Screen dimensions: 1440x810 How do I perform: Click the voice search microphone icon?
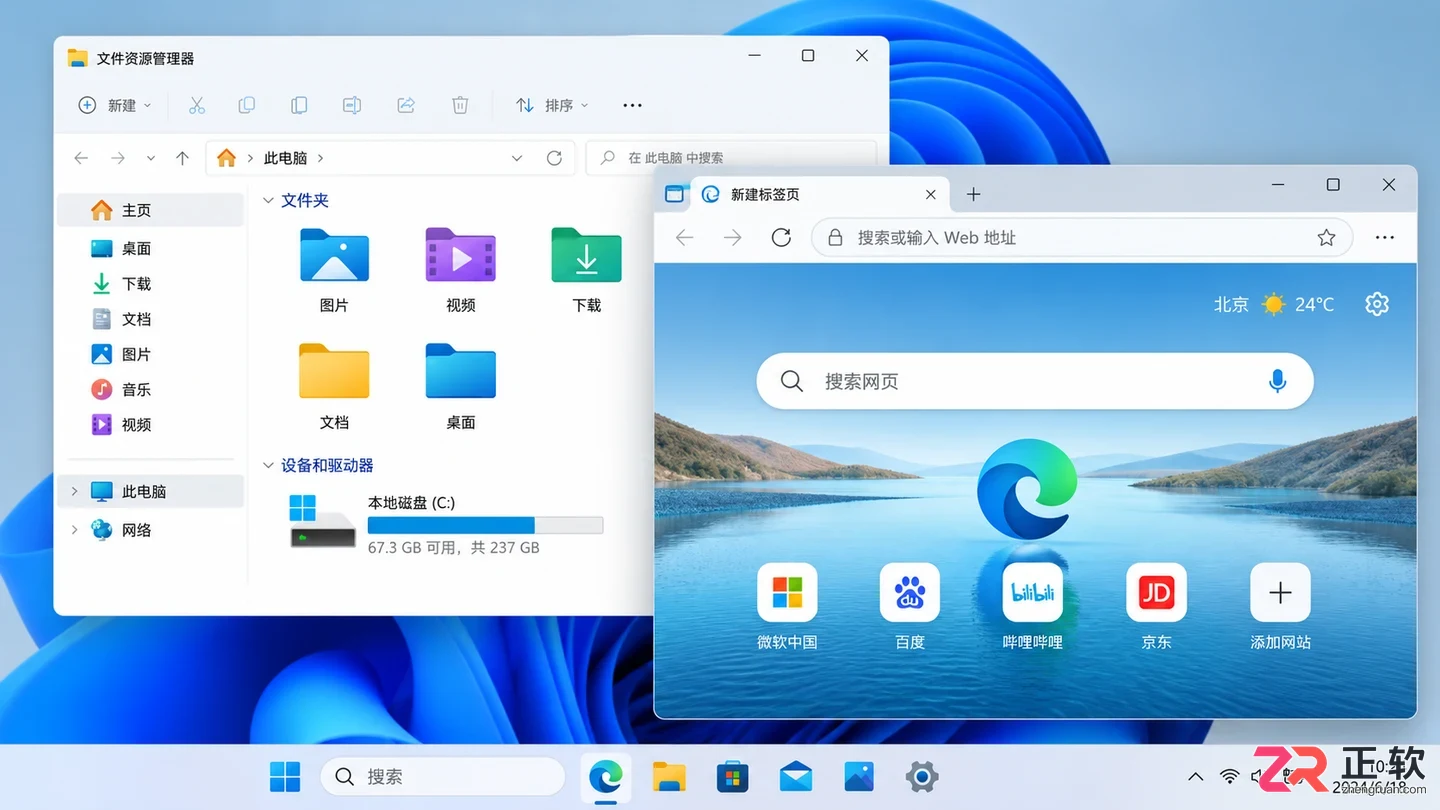1277,381
